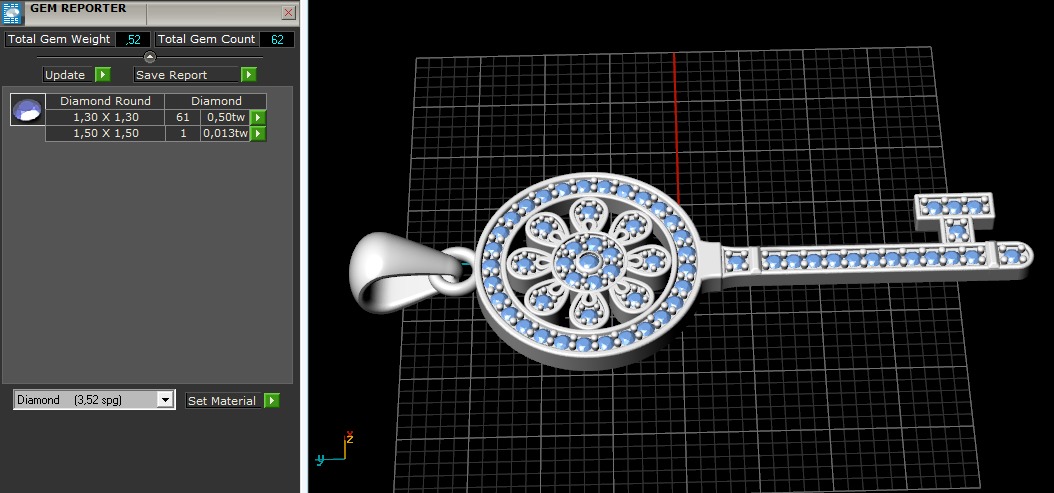Image resolution: width=1054 pixels, height=493 pixels.
Task: Click the count cell showing 61
Action: point(183,118)
